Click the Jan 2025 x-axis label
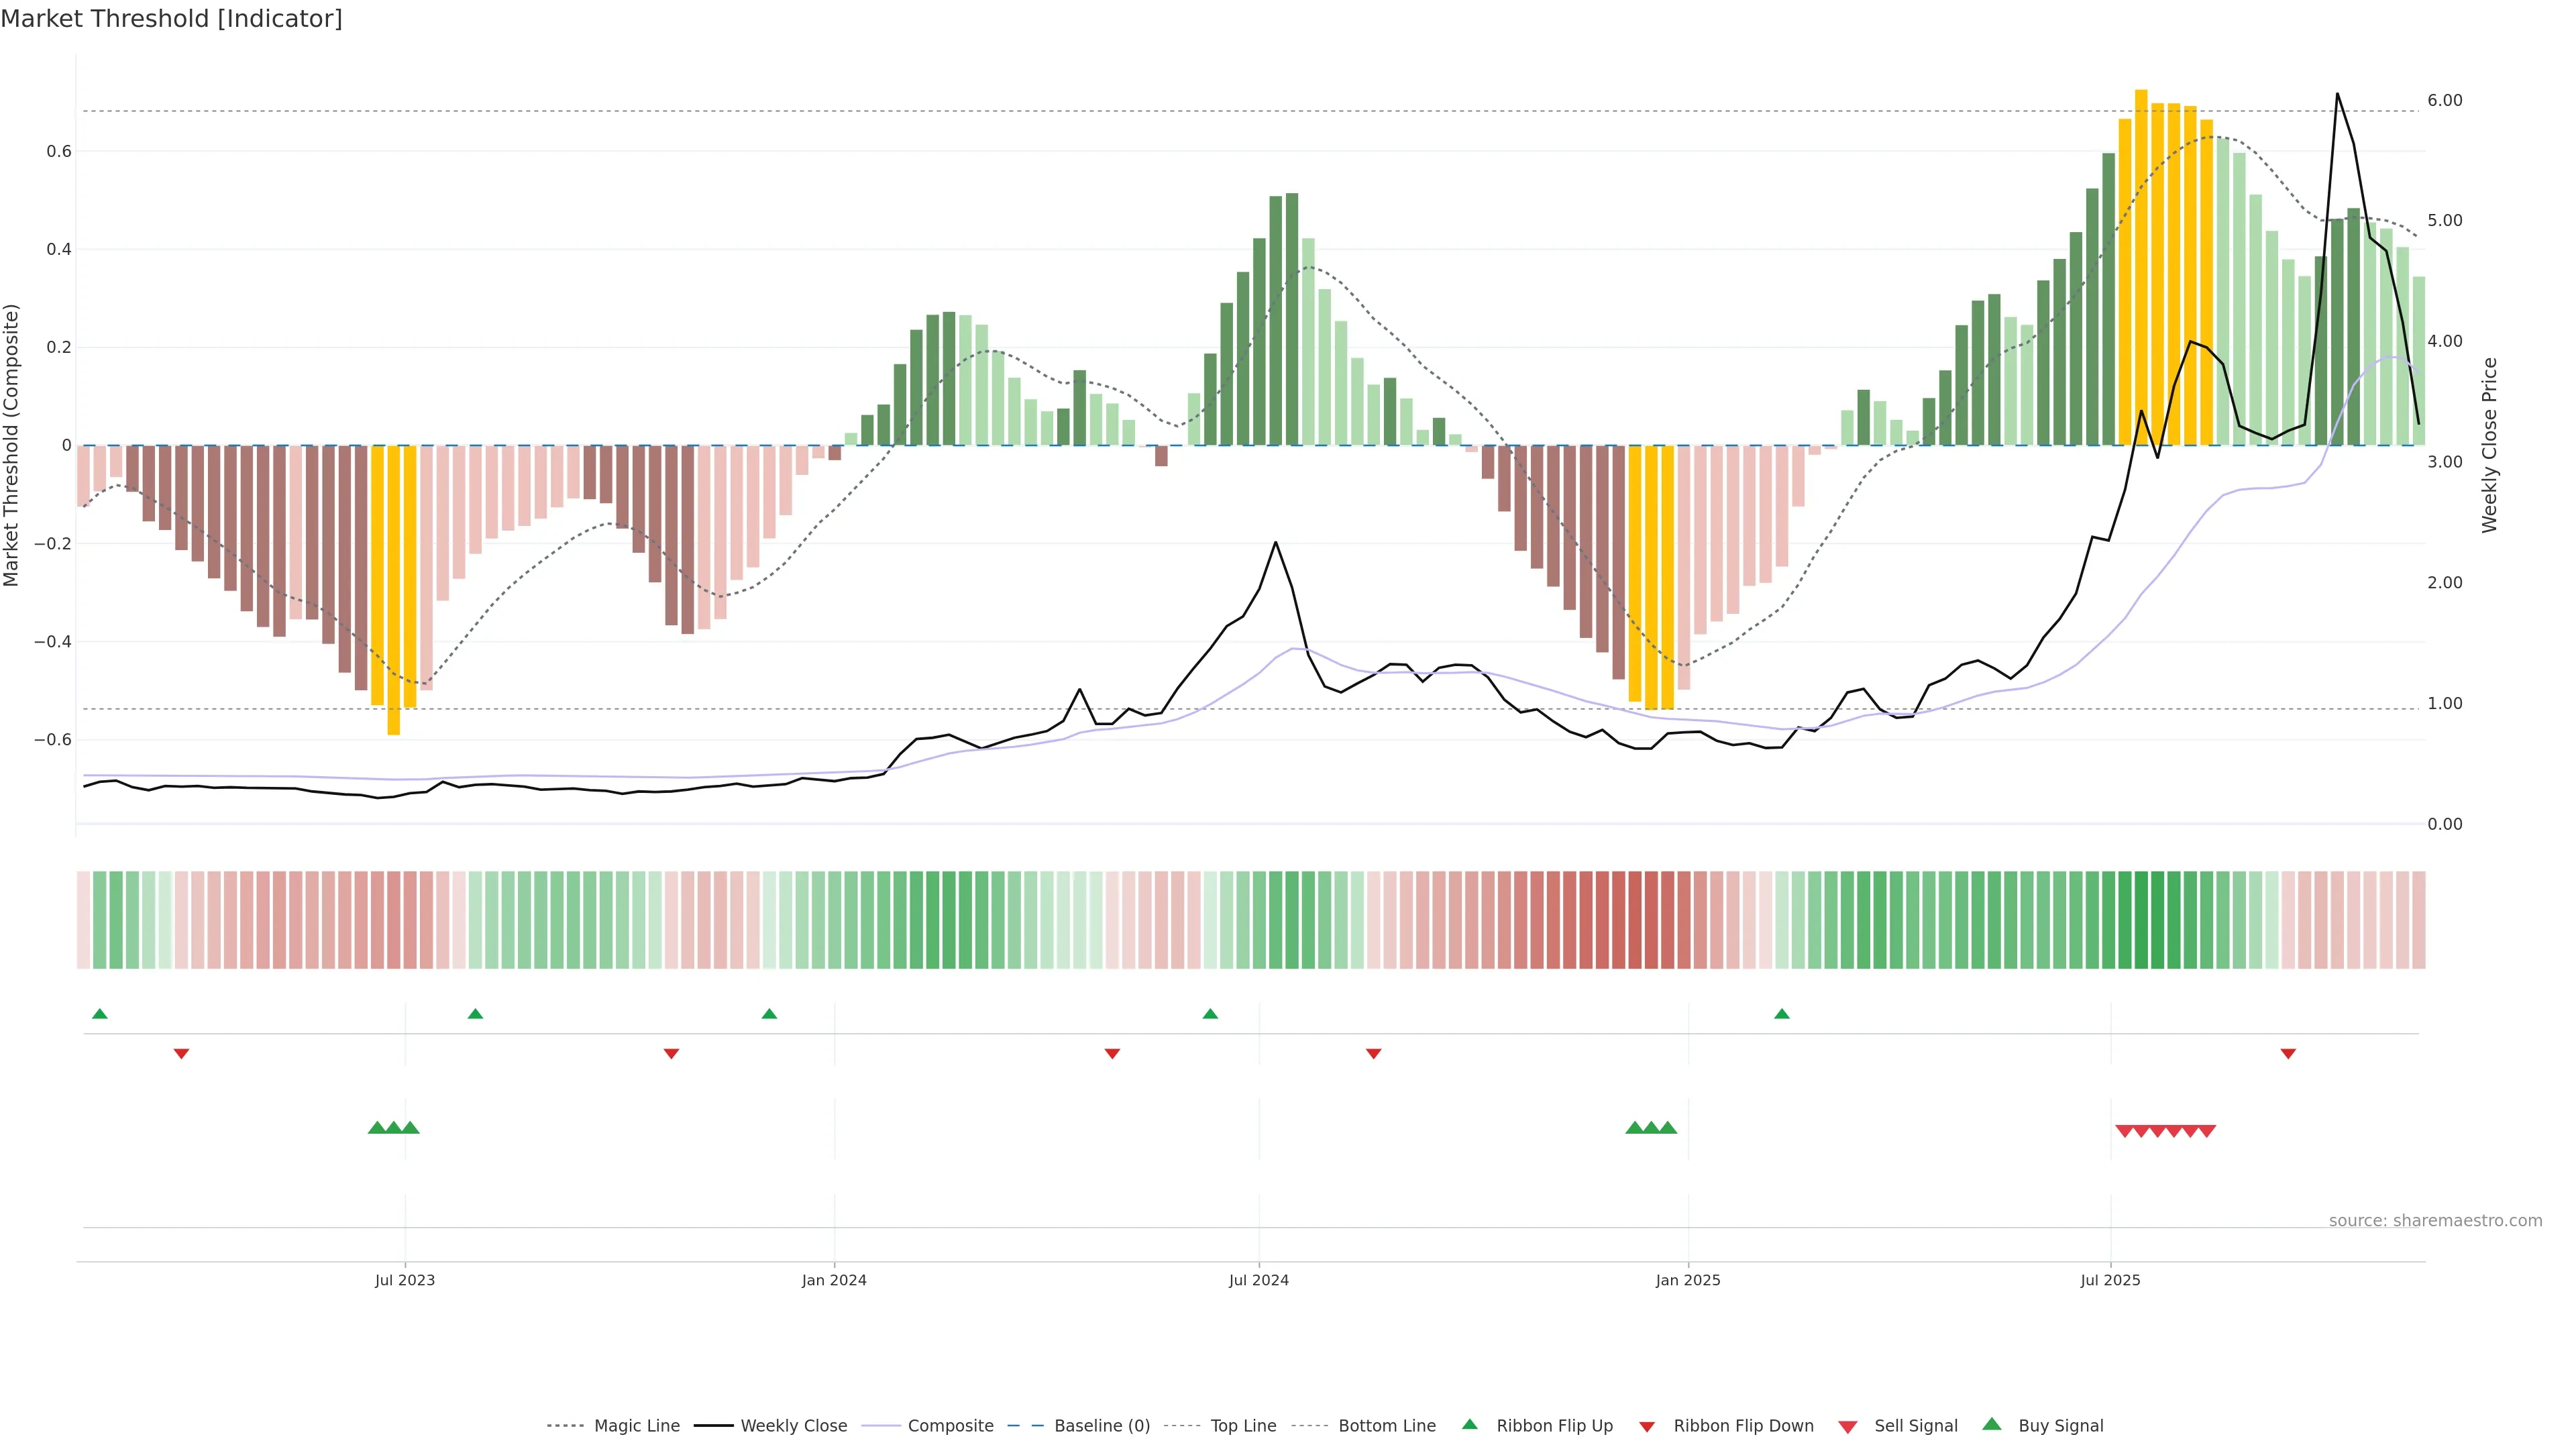The image size is (2576, 1449). 1688,1280
